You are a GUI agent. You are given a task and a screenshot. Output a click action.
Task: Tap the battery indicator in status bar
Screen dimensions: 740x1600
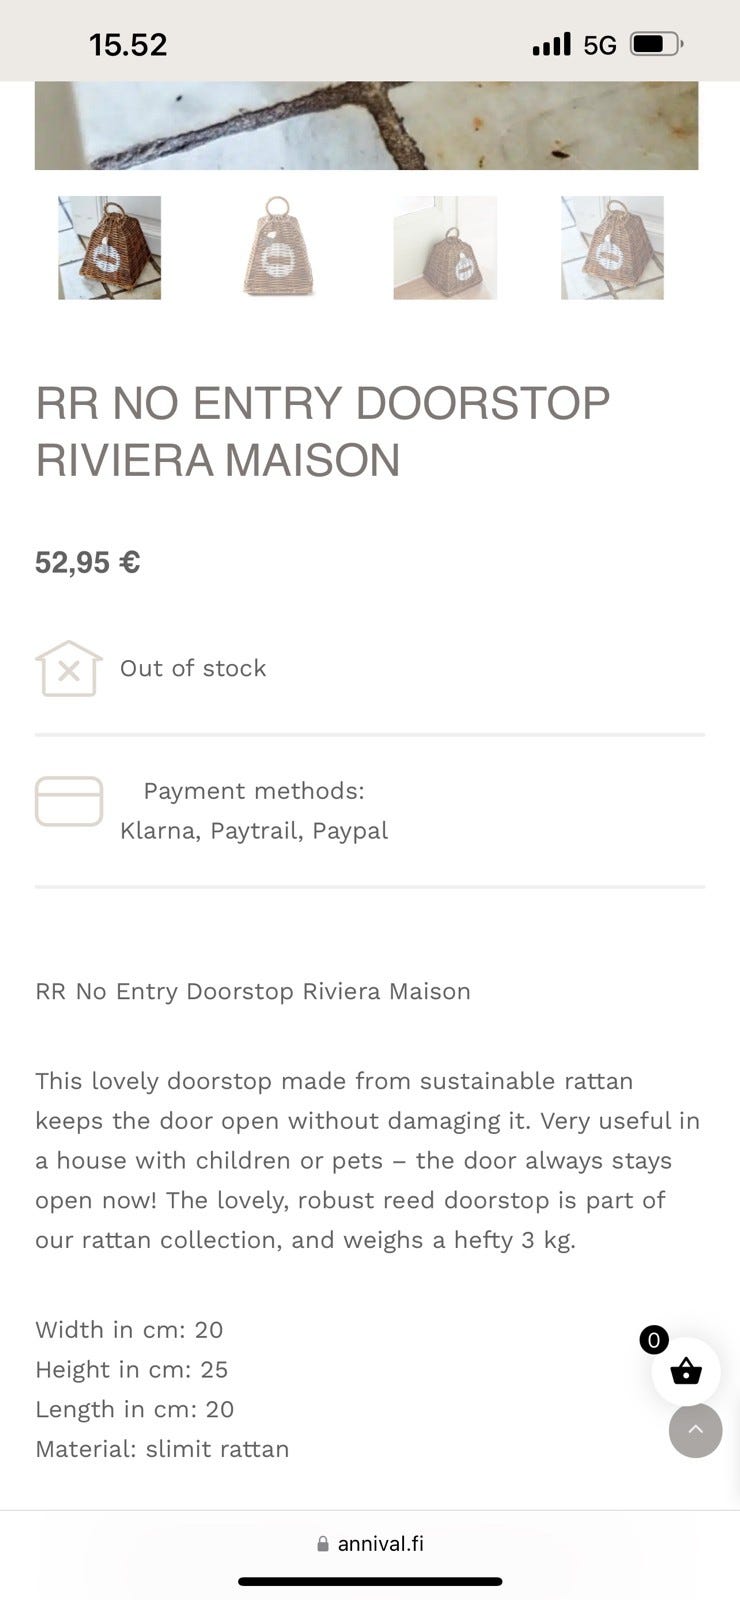(x=656, y=44)
